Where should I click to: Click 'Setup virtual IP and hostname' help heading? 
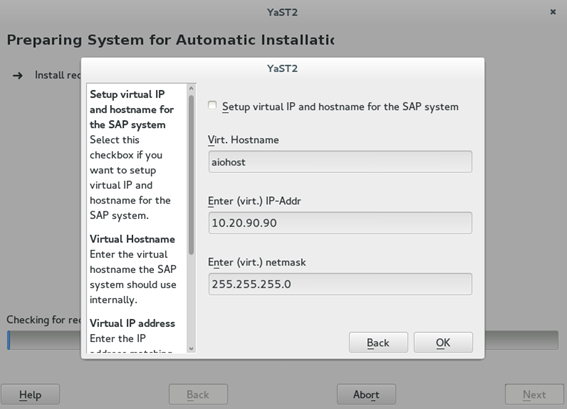click(132, 109)
